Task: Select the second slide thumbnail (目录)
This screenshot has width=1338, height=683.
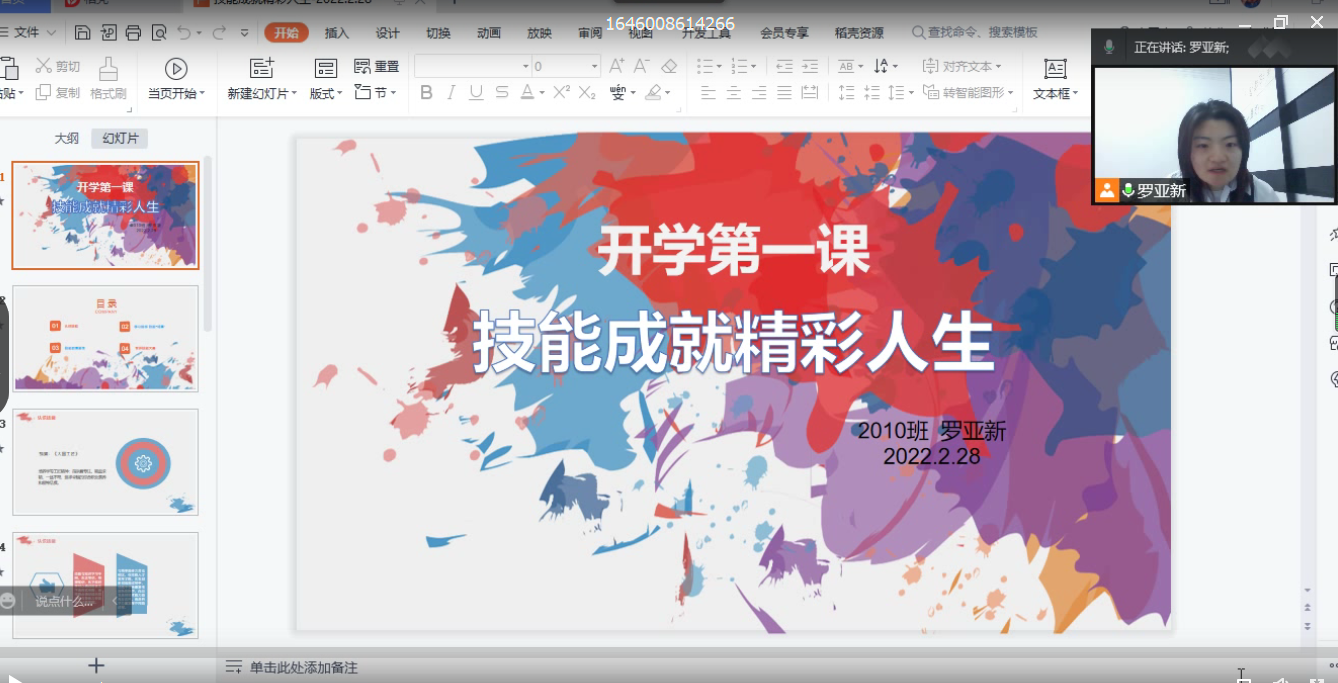Action: click(105, 339)
